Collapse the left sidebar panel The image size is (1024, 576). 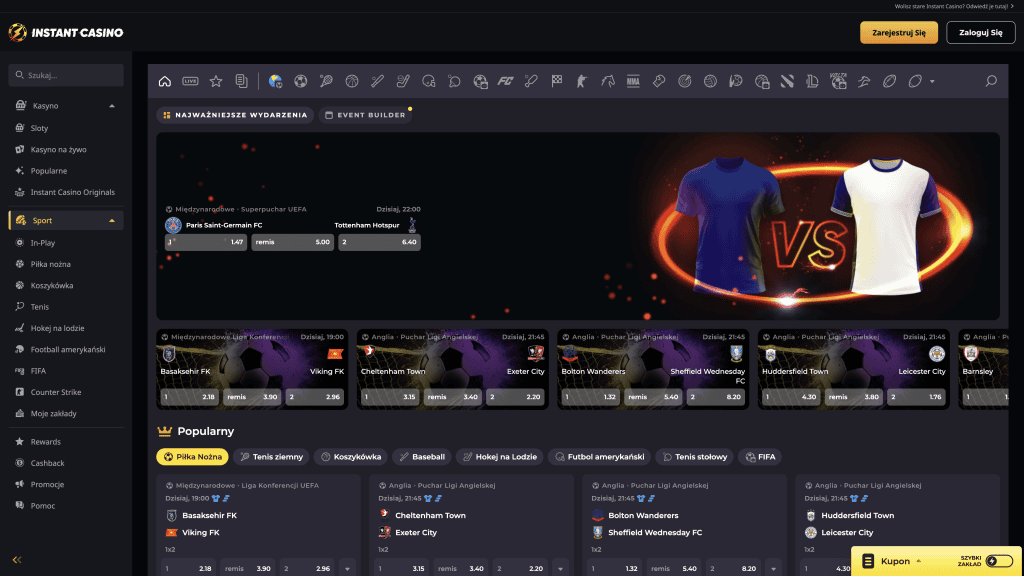pos(17,560)
